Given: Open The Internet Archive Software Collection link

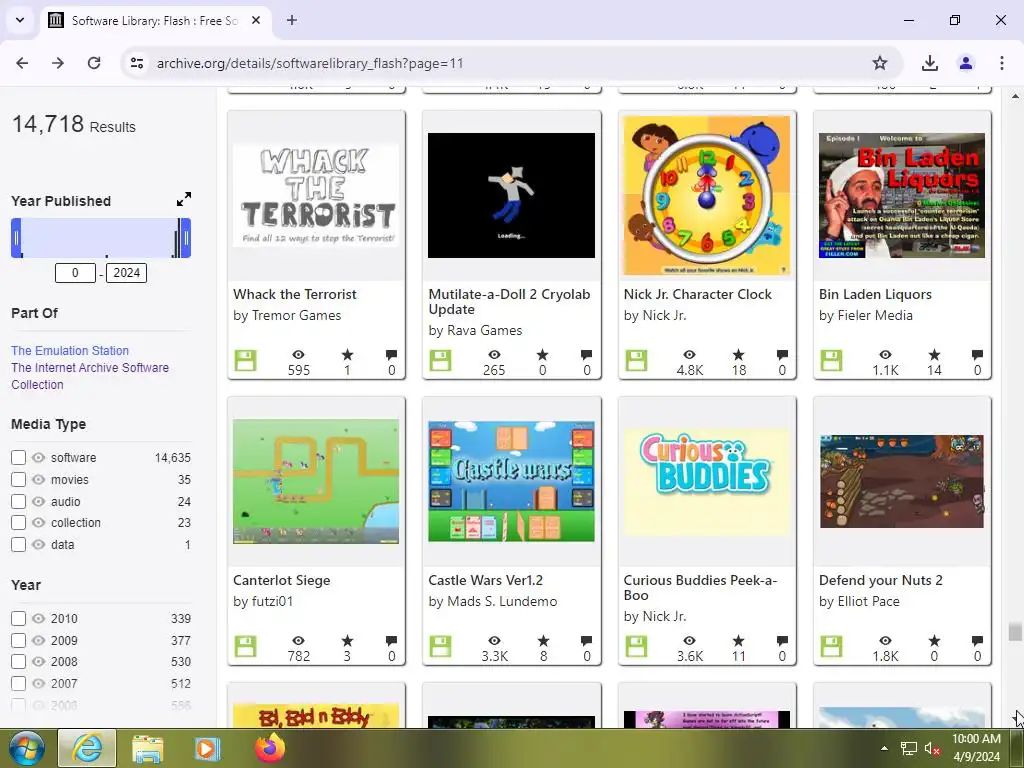Looking at the screenshot, I should click(89, 376).
